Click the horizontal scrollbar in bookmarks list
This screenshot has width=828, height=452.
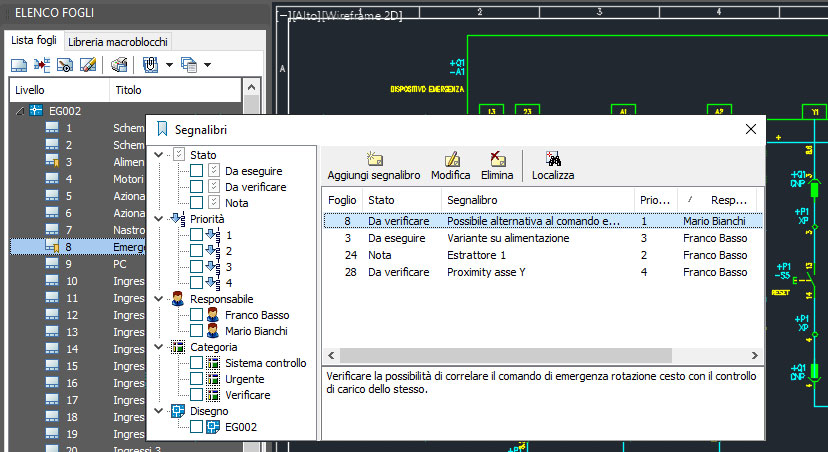pos(540,355)
